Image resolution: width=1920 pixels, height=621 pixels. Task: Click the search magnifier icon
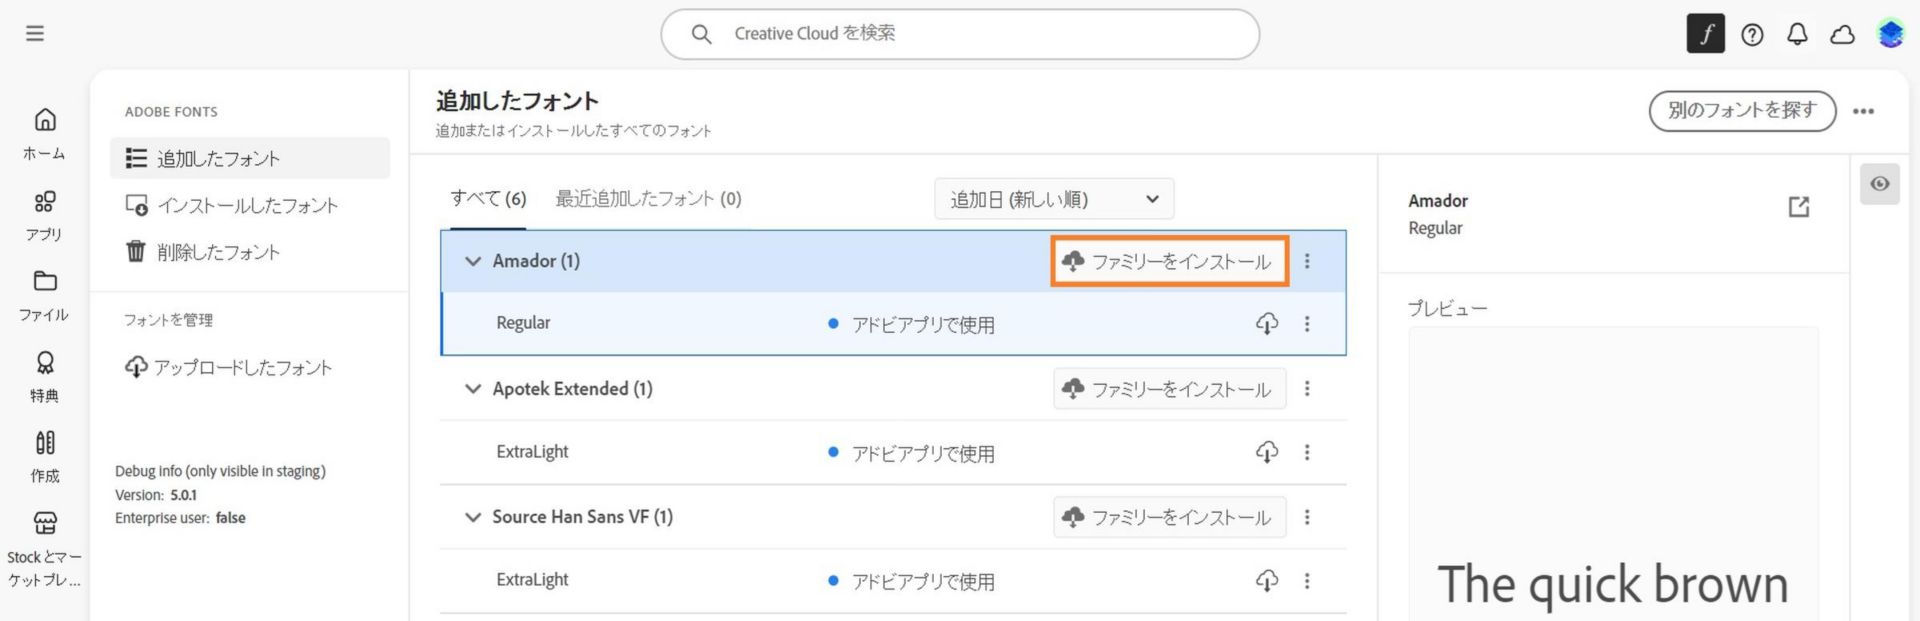702,34
